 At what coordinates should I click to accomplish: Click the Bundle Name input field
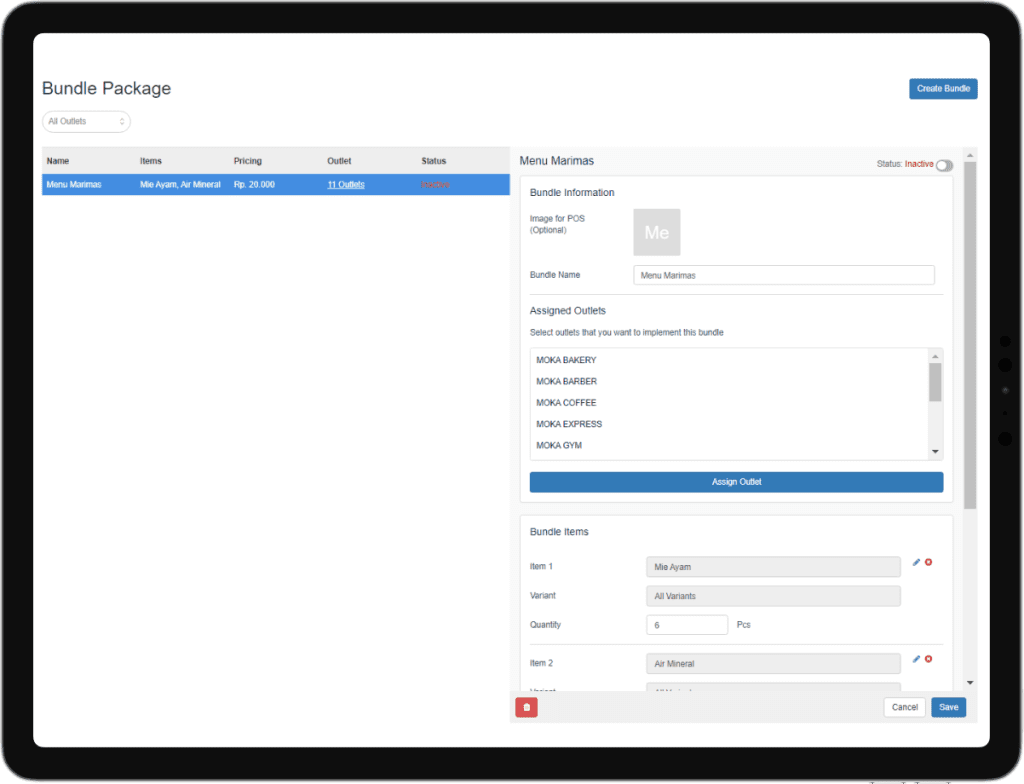[783, 275]
